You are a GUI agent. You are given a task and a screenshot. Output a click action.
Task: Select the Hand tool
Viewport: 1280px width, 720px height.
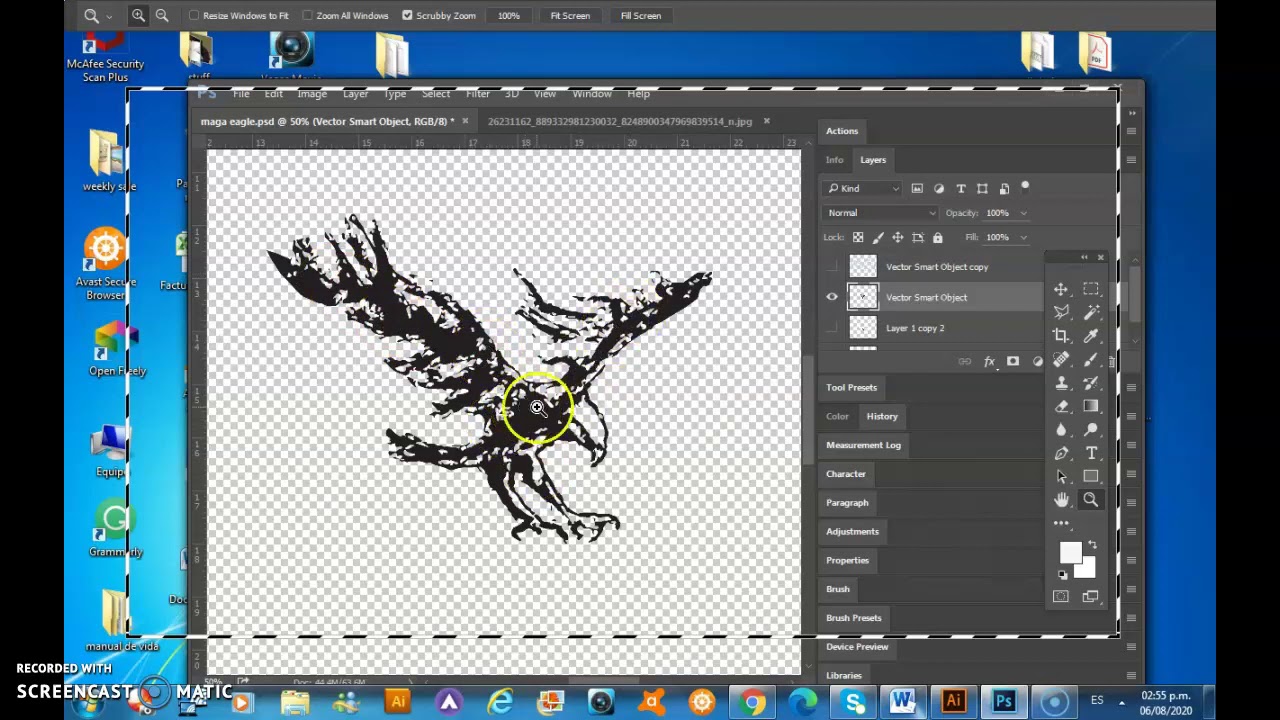coord(1061,500)
